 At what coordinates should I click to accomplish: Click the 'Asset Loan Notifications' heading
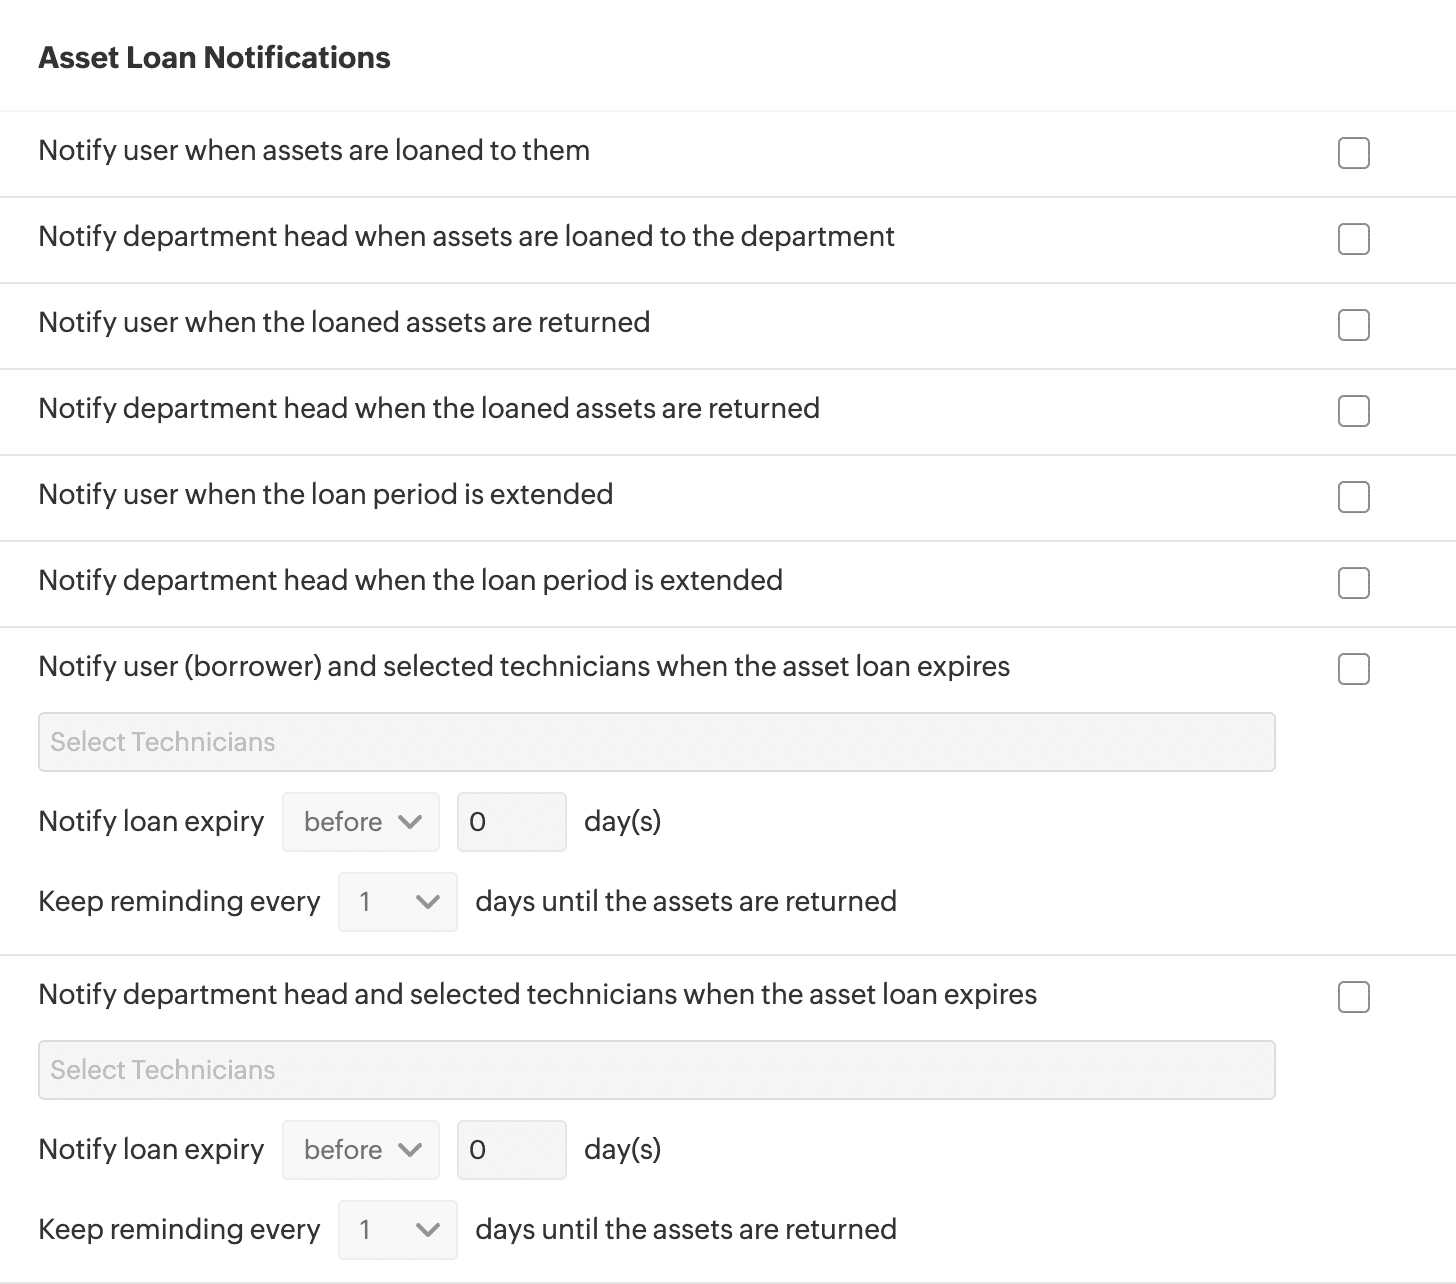214,58
